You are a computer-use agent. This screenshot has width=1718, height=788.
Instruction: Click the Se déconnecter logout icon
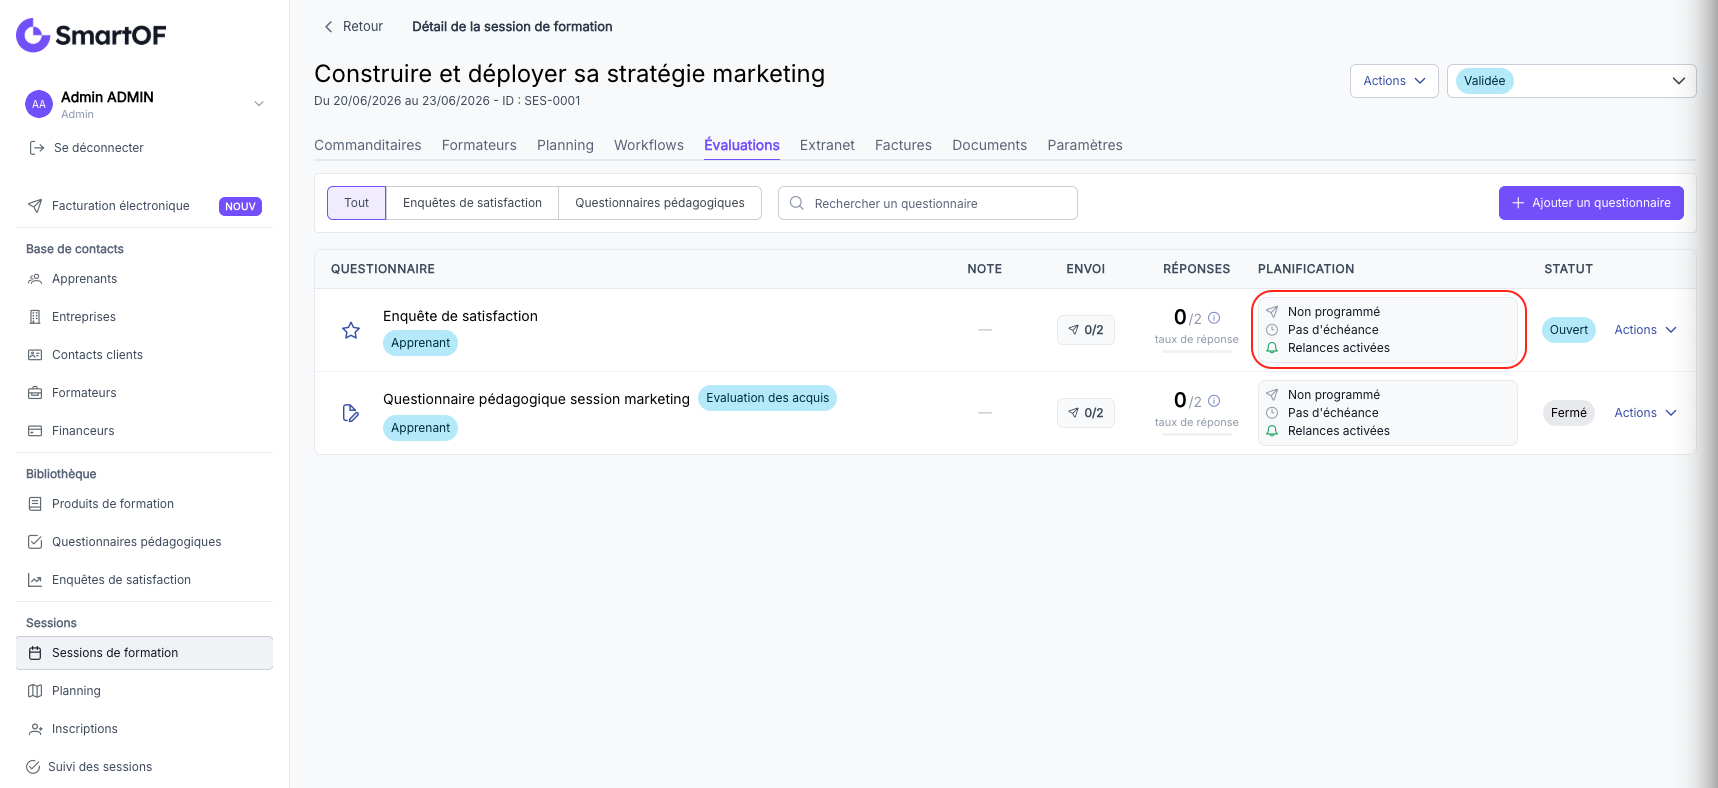pyautogui.click(x=37, y=148)
